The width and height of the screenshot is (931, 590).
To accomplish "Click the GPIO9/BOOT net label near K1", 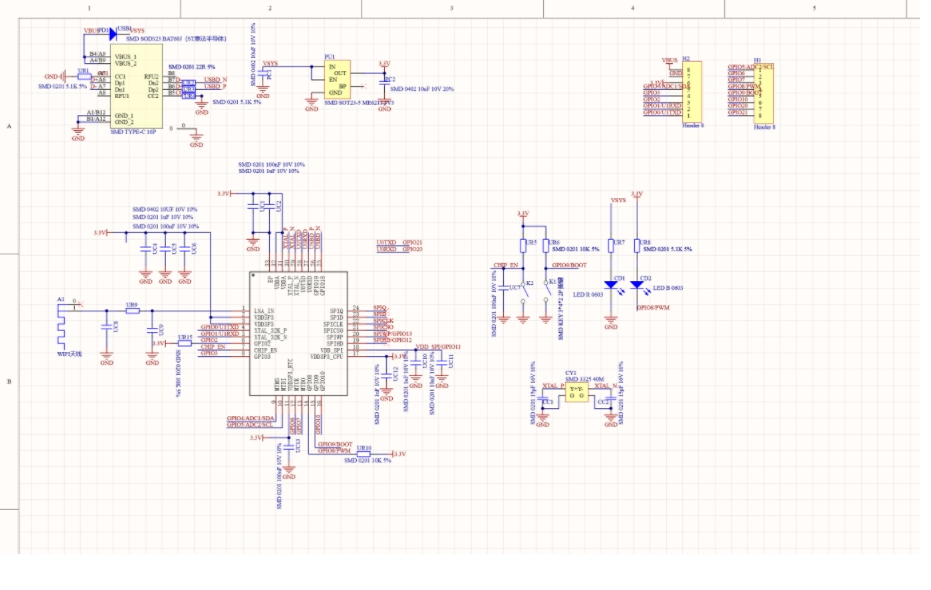I will [x=571, y=266].
